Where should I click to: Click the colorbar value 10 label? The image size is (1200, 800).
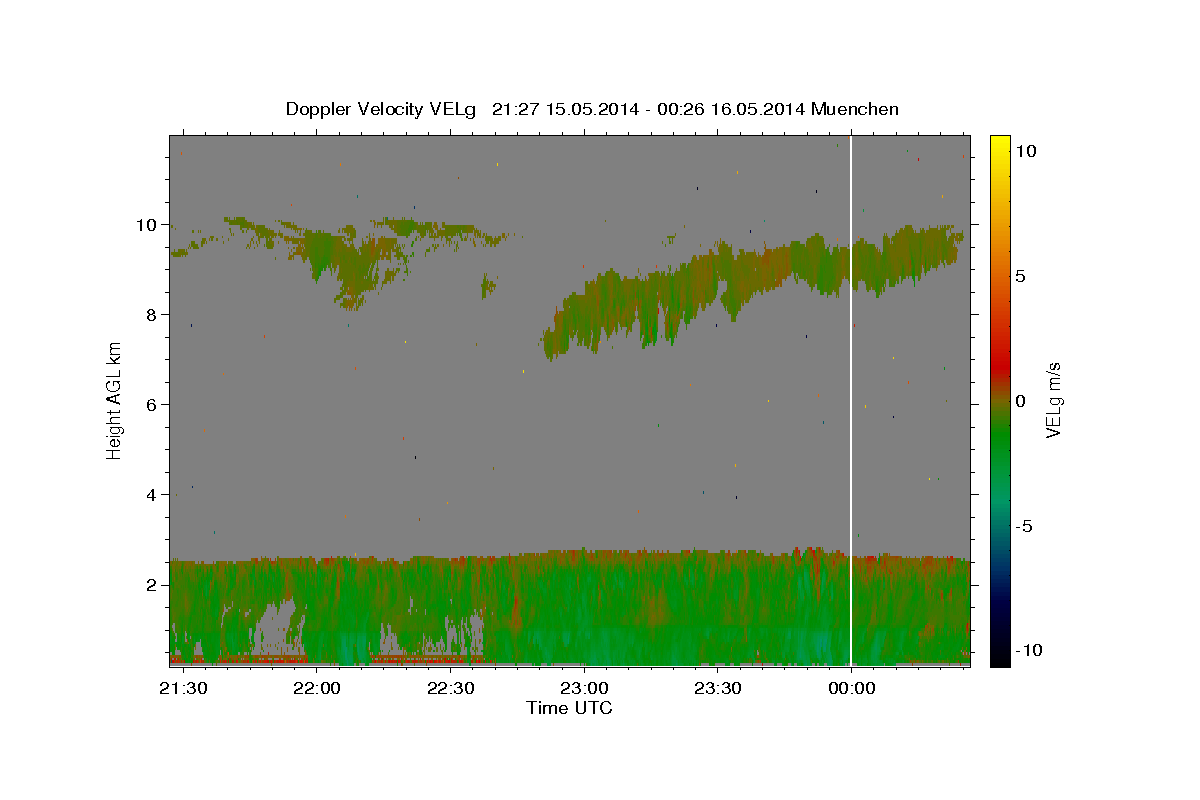pyautogui.click(x=1025, y=150)
